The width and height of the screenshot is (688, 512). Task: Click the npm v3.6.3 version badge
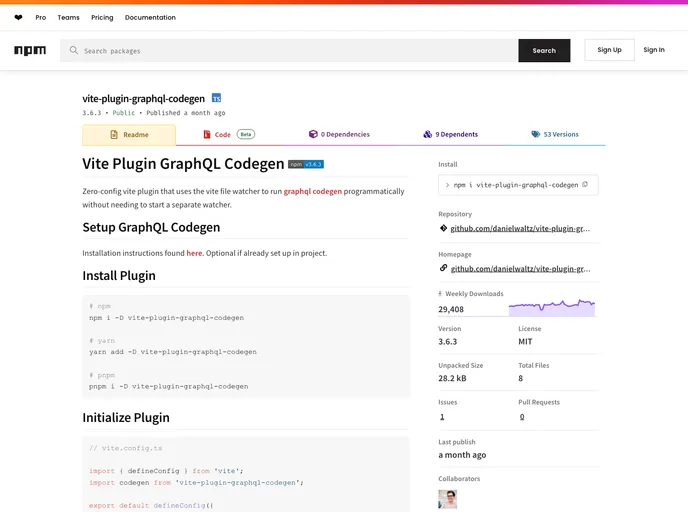tap(306, 164)
